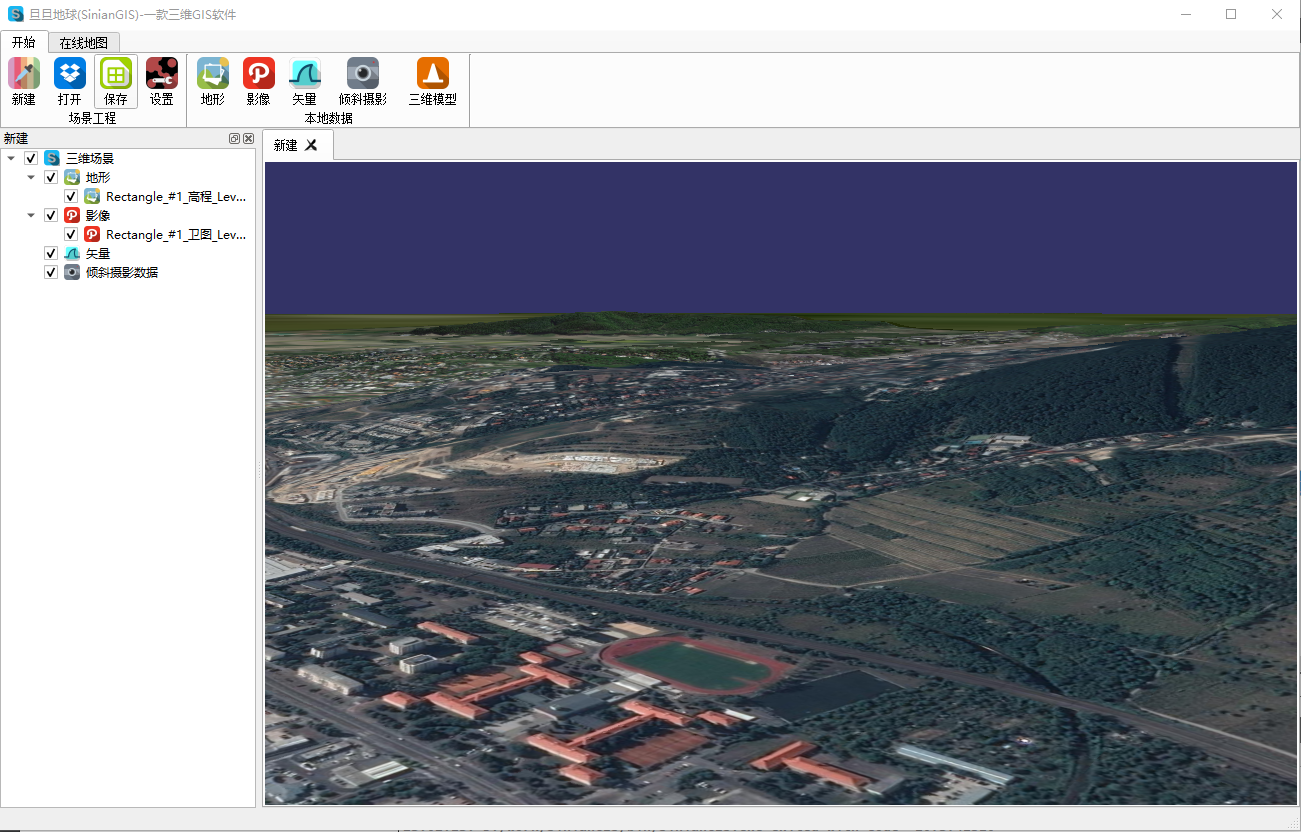The image size is (1301, 832).
Task: Switch to the 开始 ribbon tab
Action: [24, 42]
